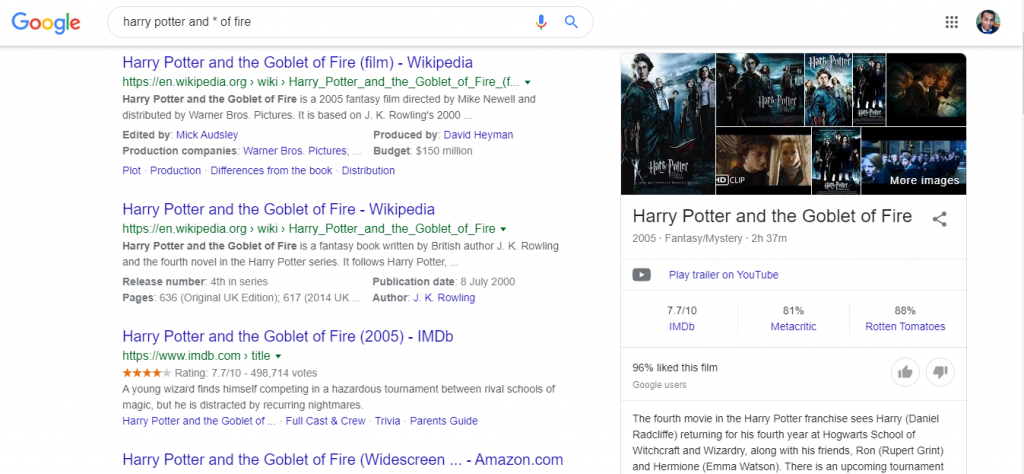This screenshot has width=1024, height=474.
Task: Open the second poster in the top row
Action: coord(760,89)
